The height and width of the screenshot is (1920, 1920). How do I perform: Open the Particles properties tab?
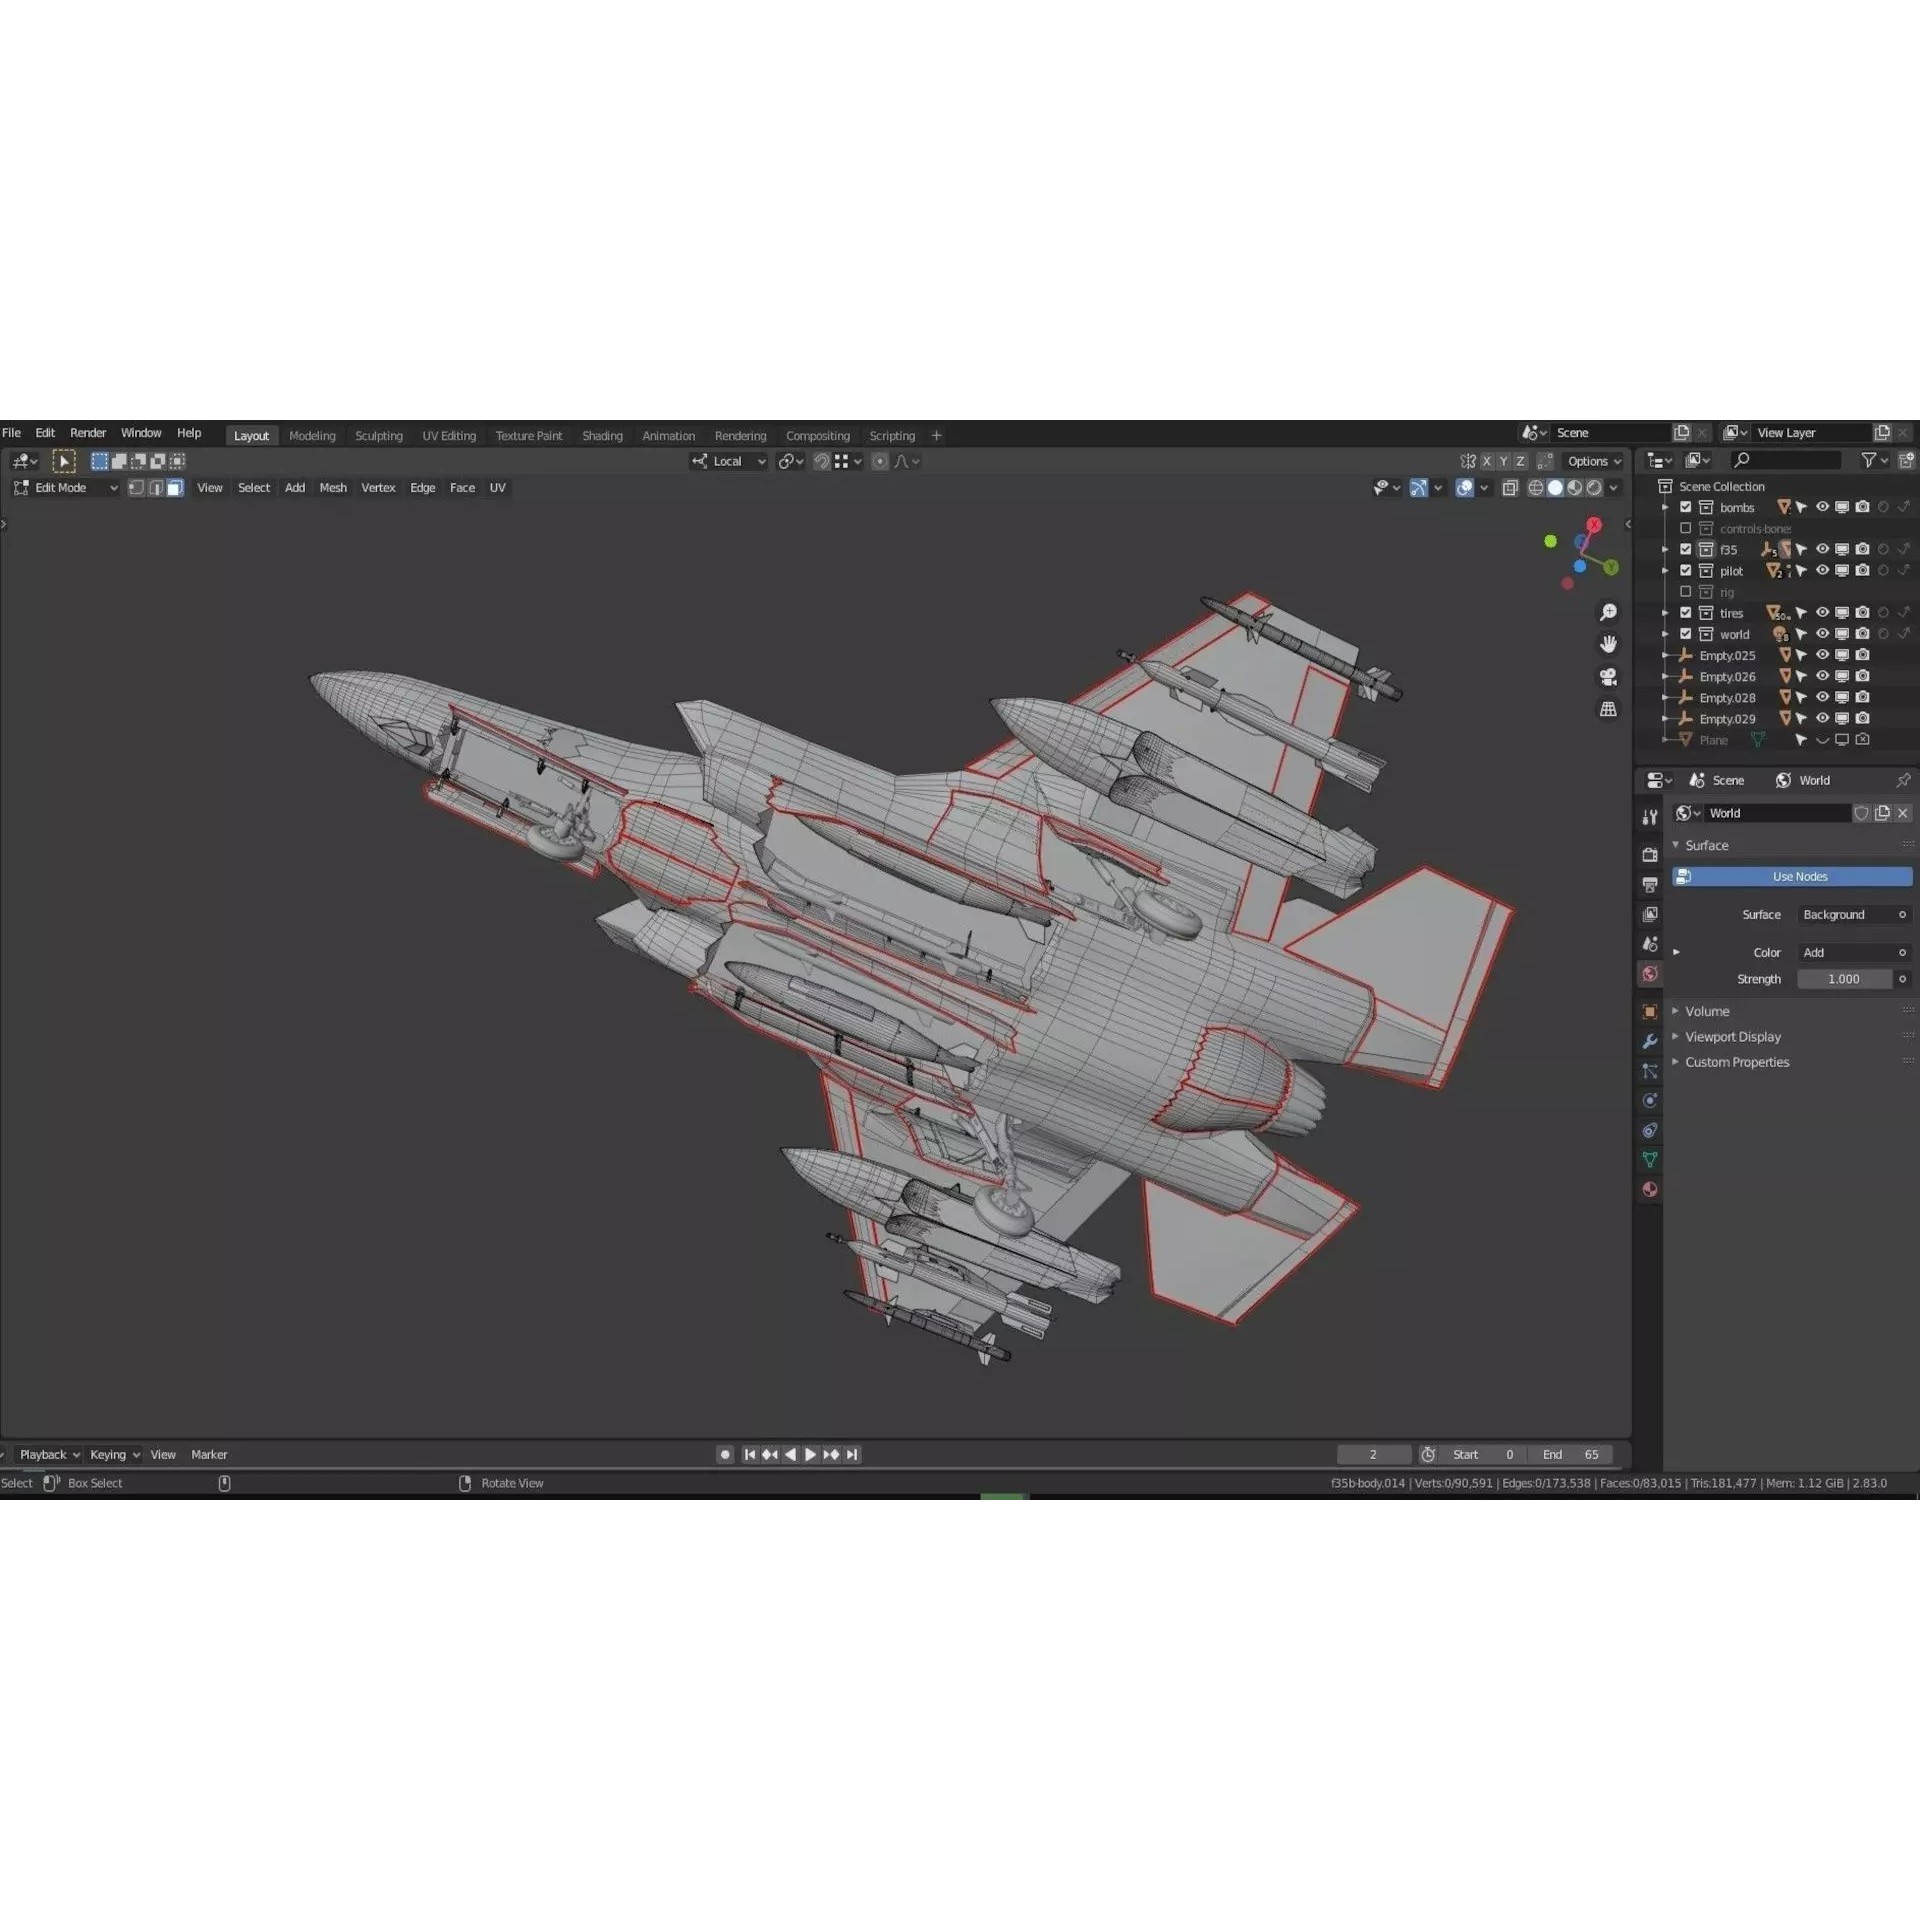coord(1650,1071)
